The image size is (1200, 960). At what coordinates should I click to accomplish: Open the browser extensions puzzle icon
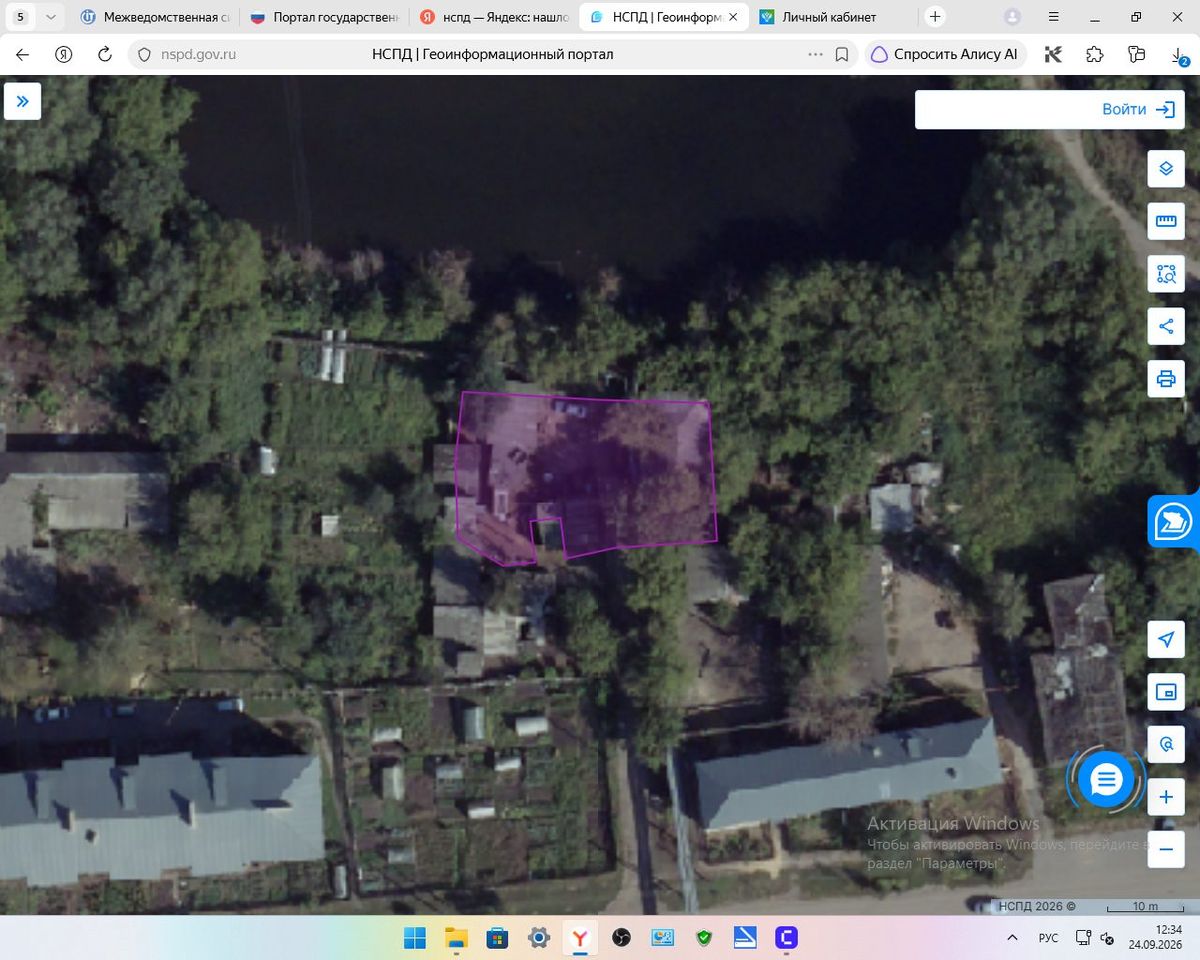pos(1094,55)
